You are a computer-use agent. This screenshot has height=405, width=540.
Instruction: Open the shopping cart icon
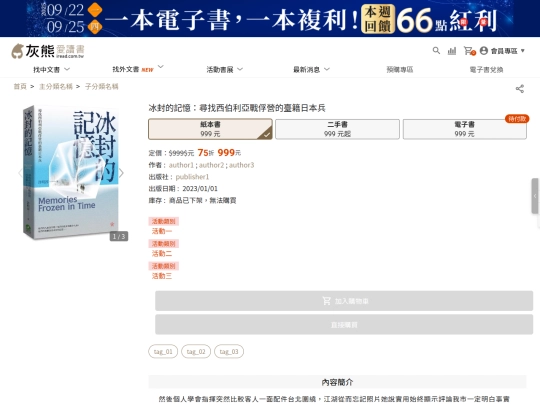click(469, 51)
